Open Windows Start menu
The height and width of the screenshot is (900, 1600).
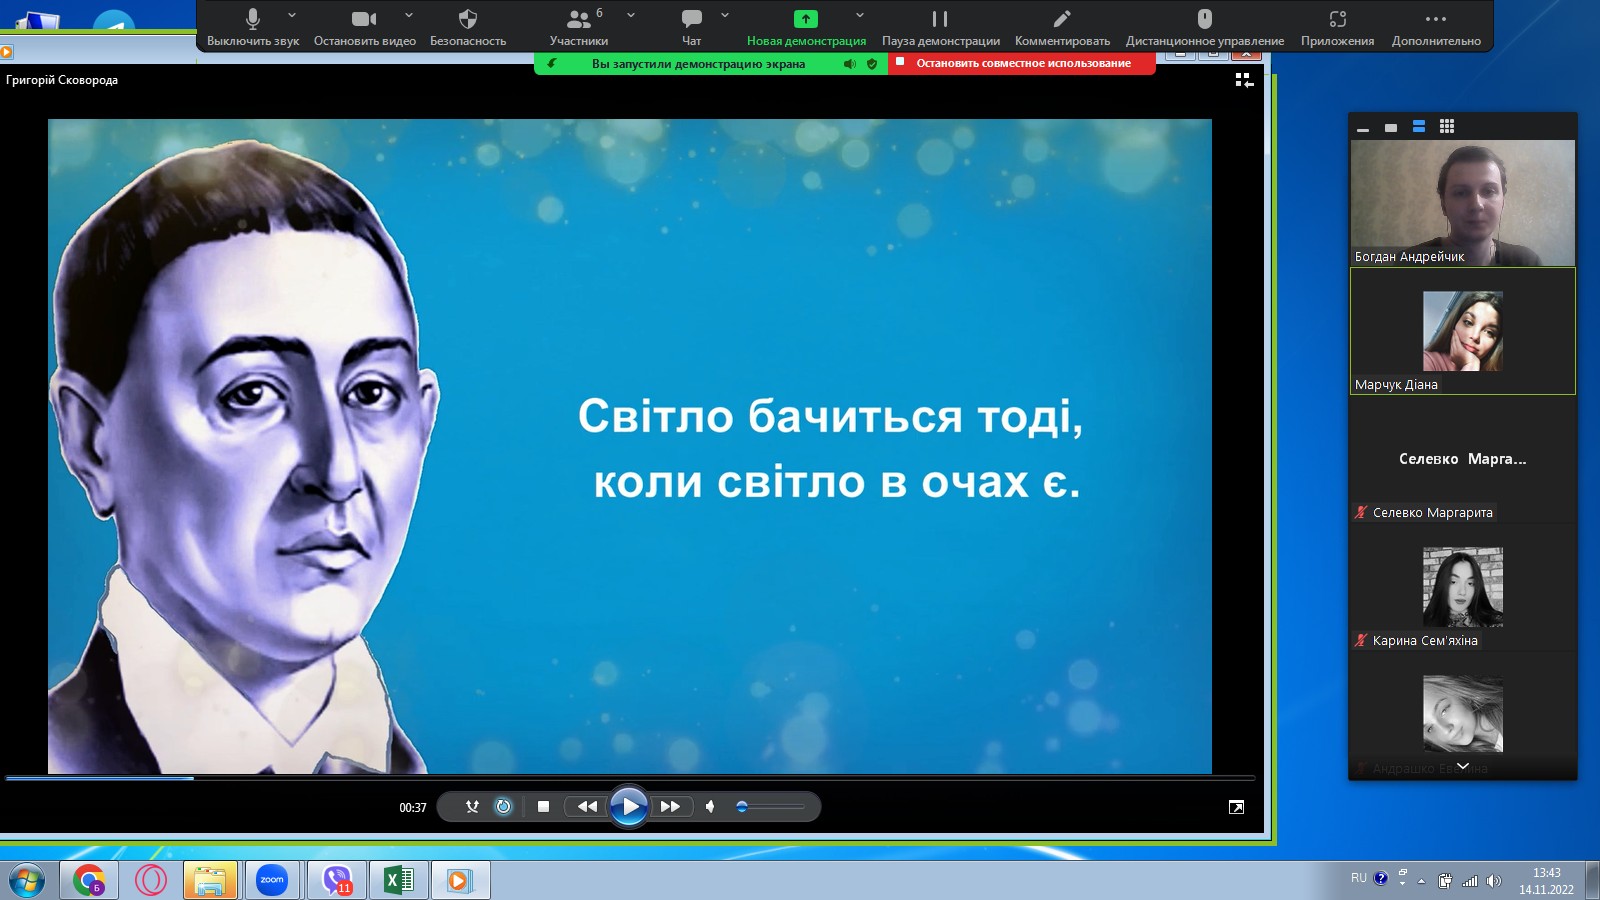[26, 881]
